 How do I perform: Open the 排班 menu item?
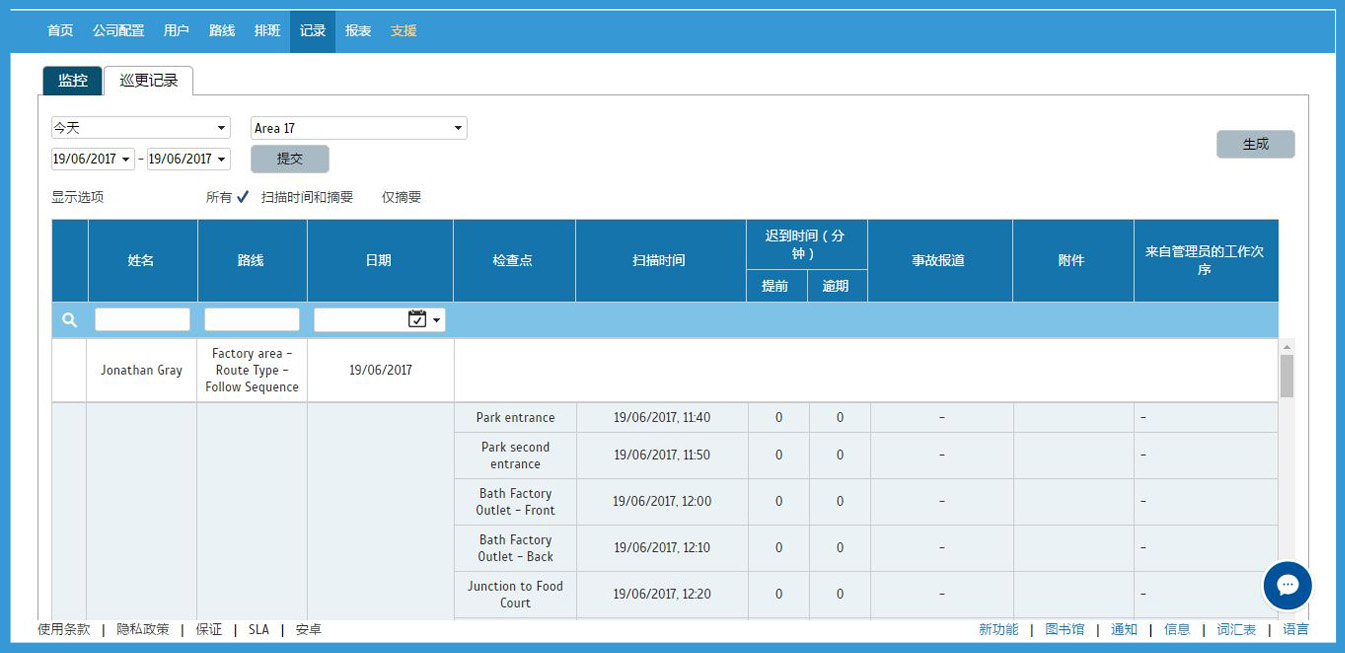267,31
